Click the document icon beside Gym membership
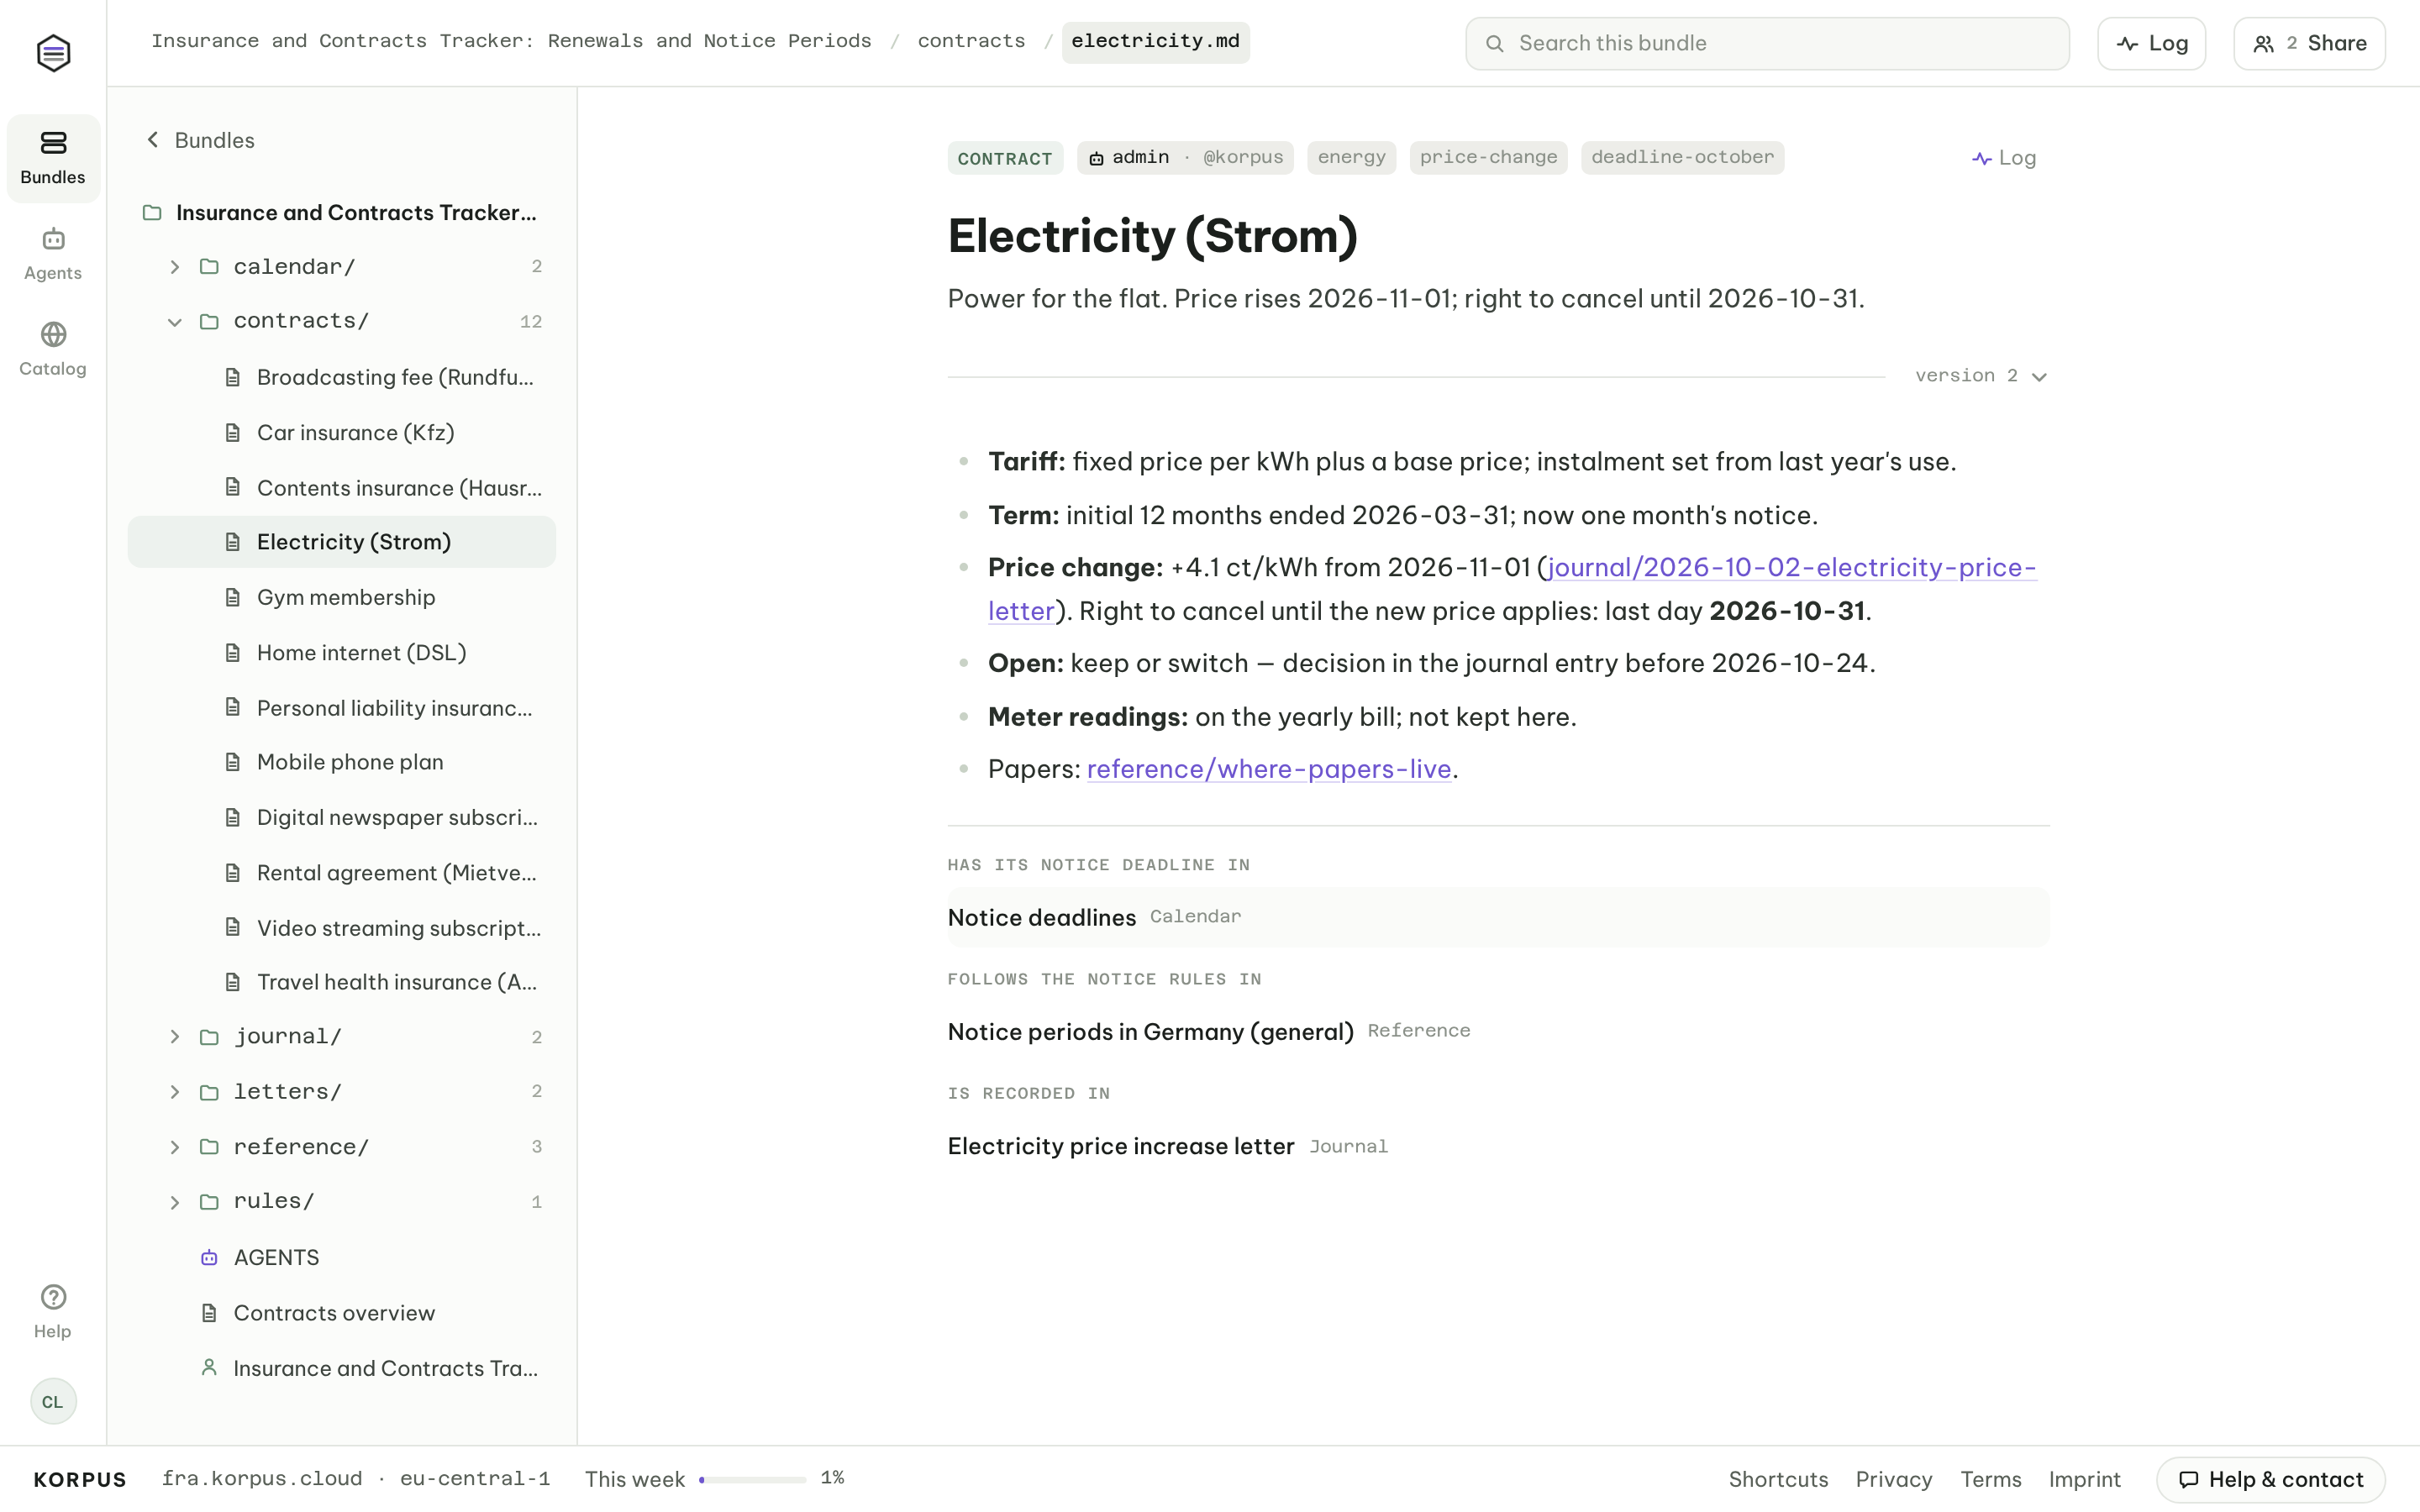2420x1512 pixels. pos(233,597)
